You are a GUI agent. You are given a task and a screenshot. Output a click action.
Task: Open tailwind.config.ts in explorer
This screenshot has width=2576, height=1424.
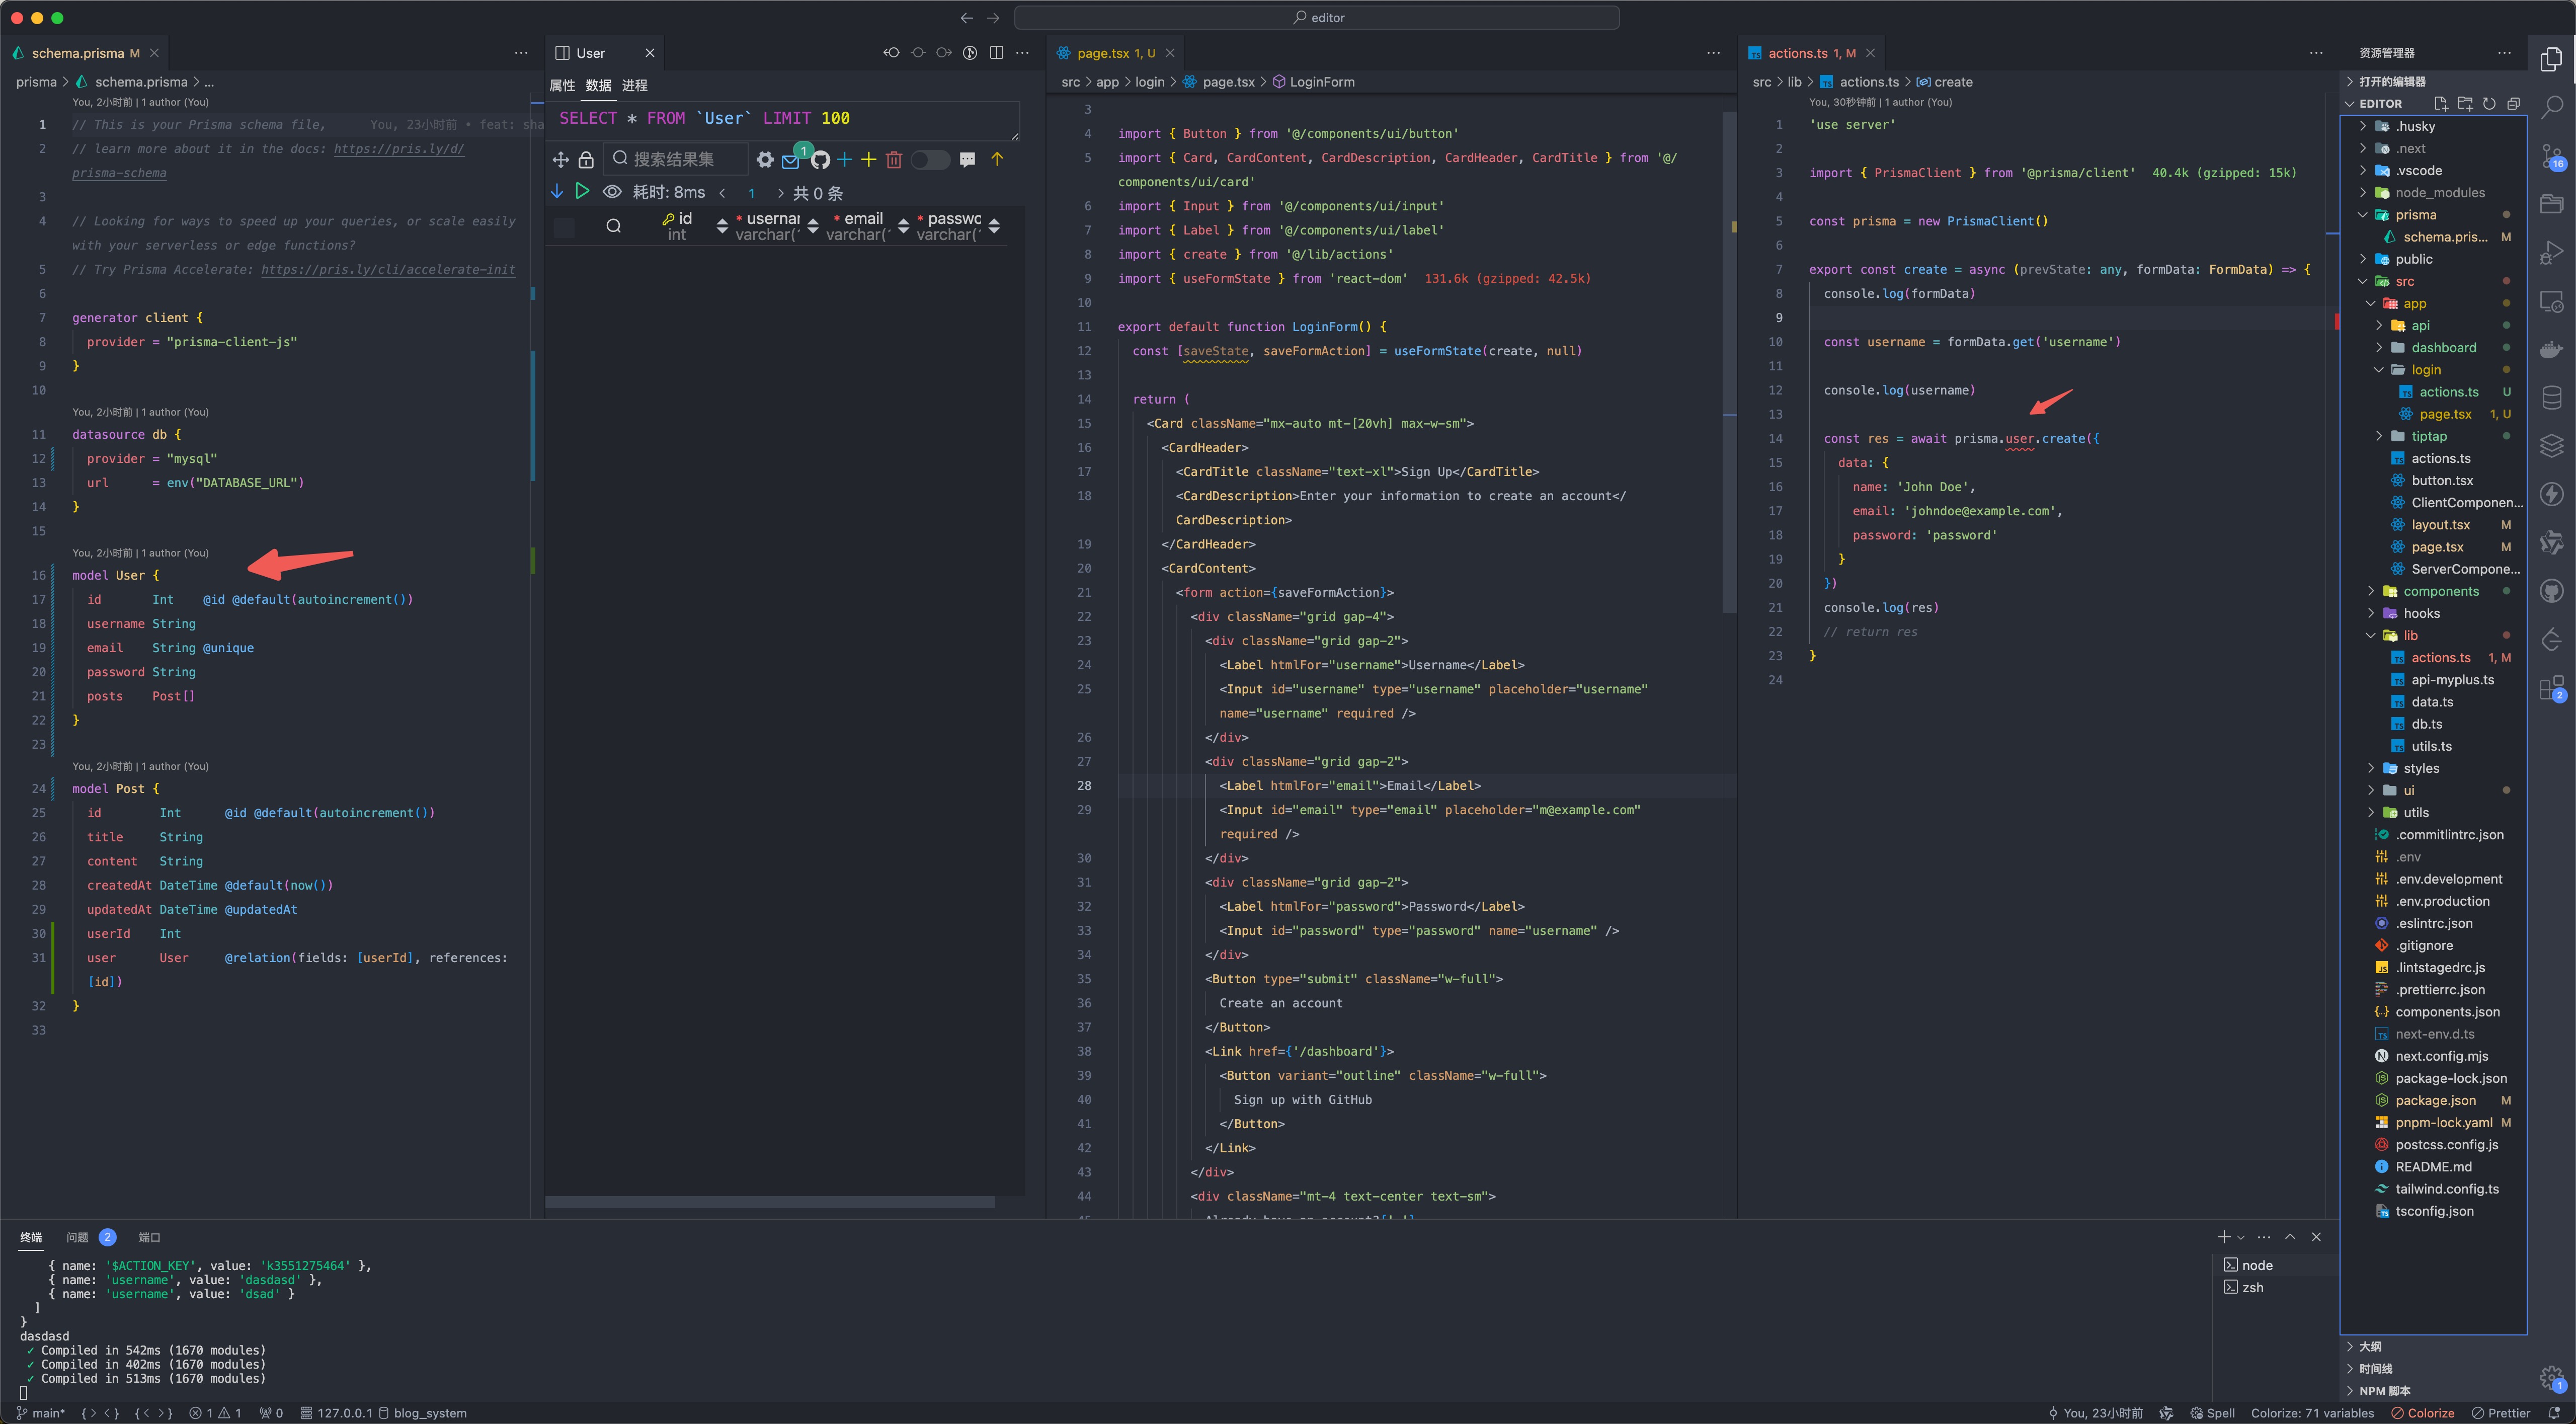[x=2434, y=1189]
